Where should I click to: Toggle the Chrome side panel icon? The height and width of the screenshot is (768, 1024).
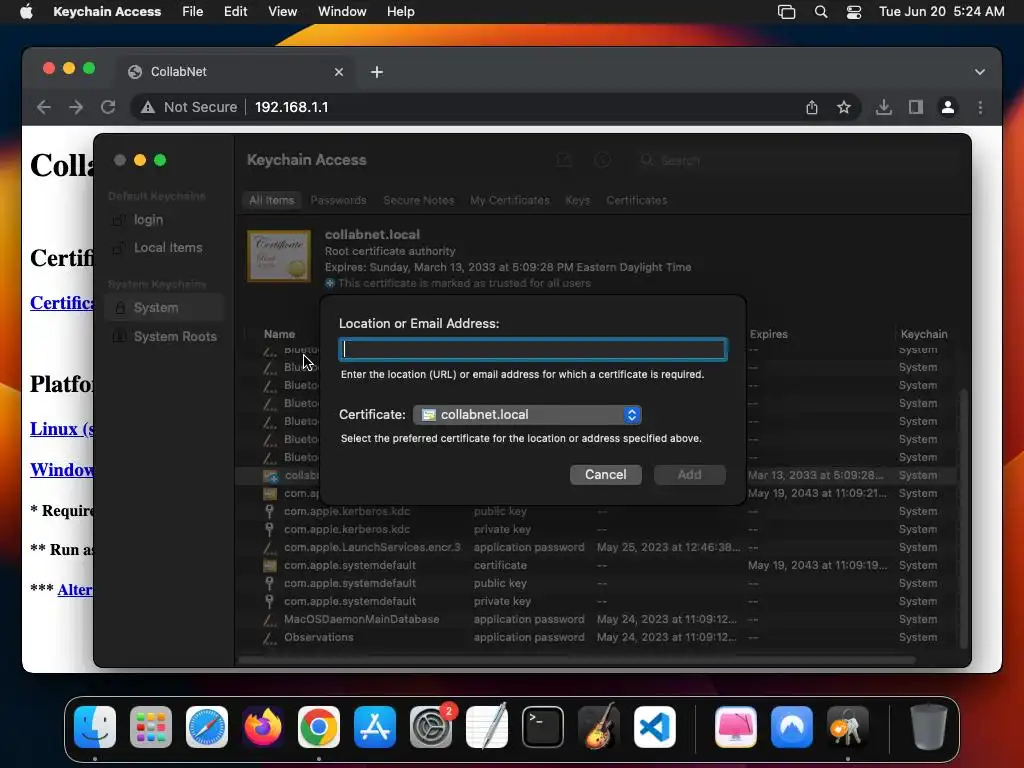coord(916,107)
